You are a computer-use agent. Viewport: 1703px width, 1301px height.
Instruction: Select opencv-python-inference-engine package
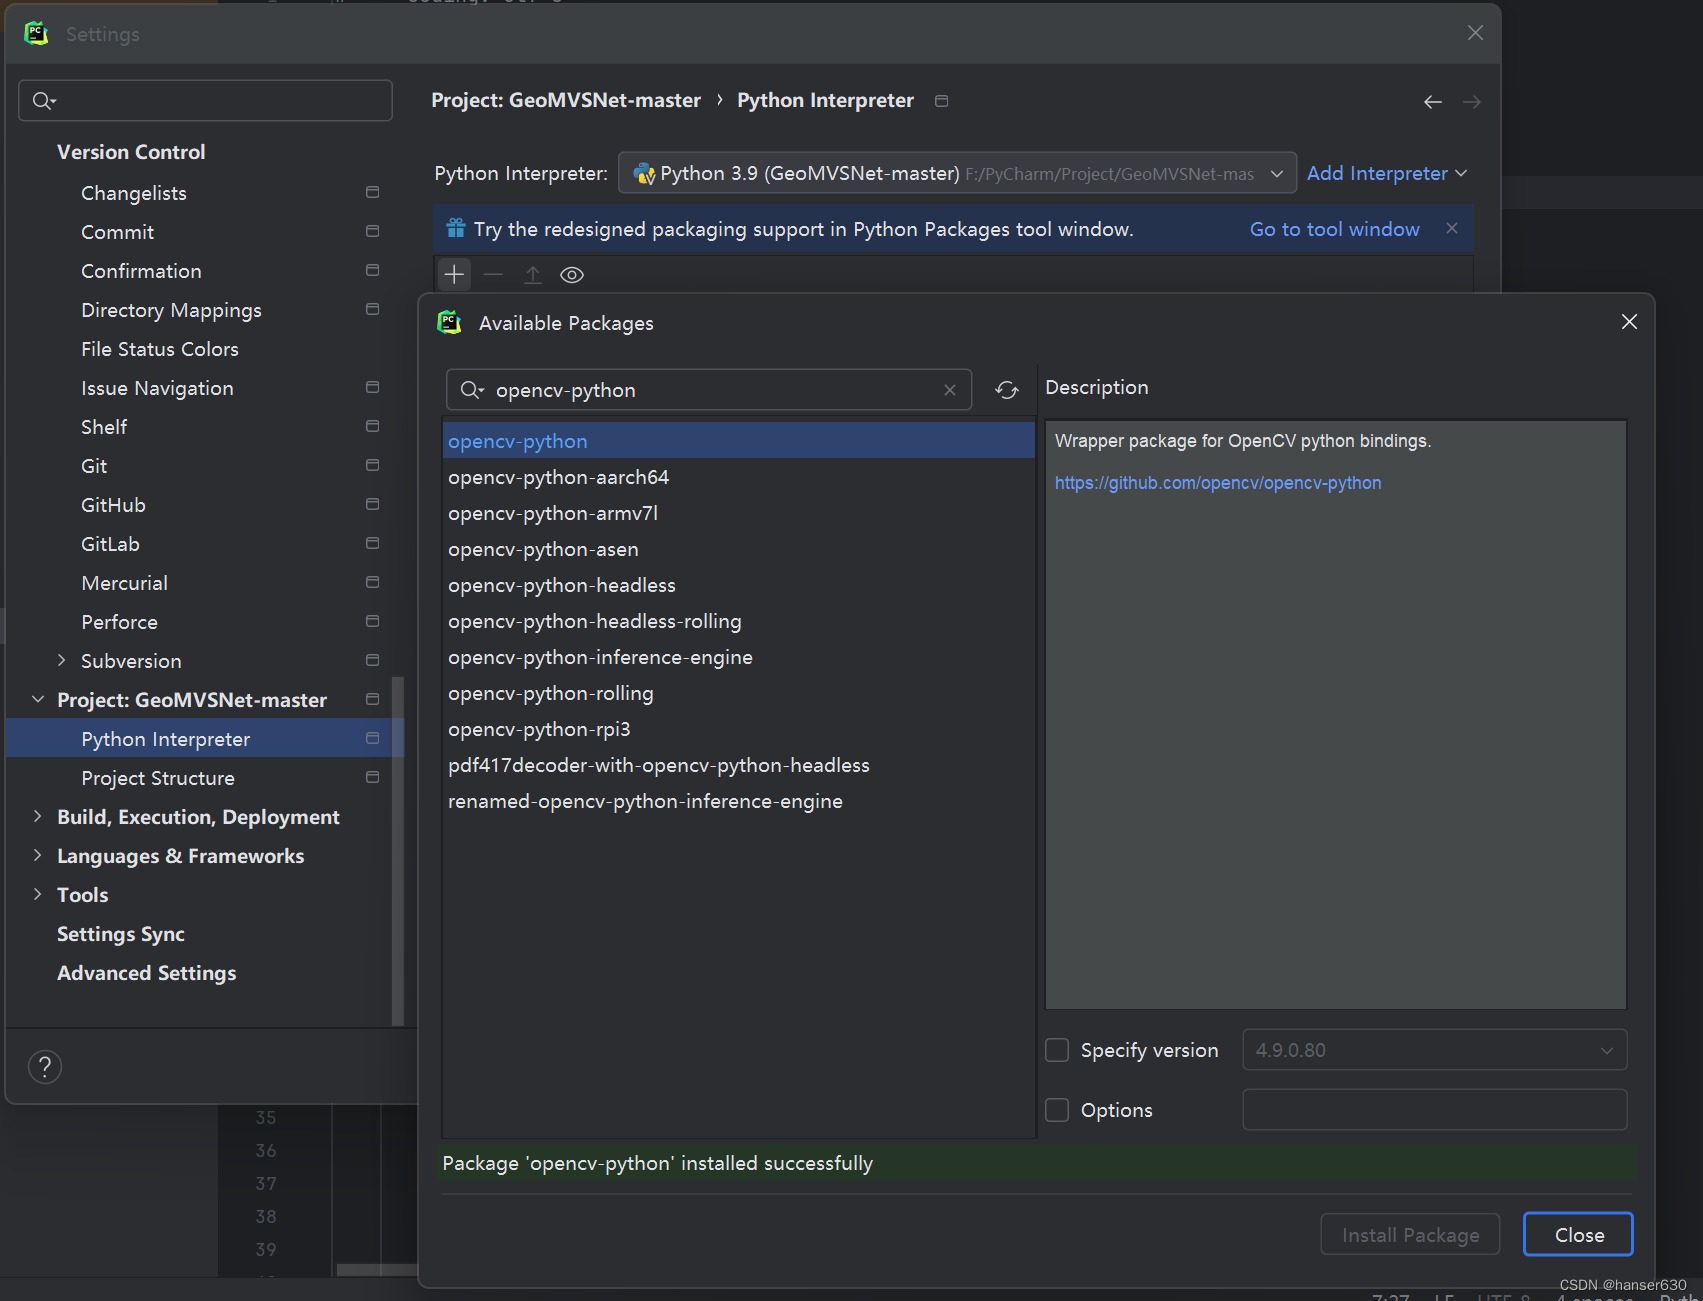coord(739,657)
